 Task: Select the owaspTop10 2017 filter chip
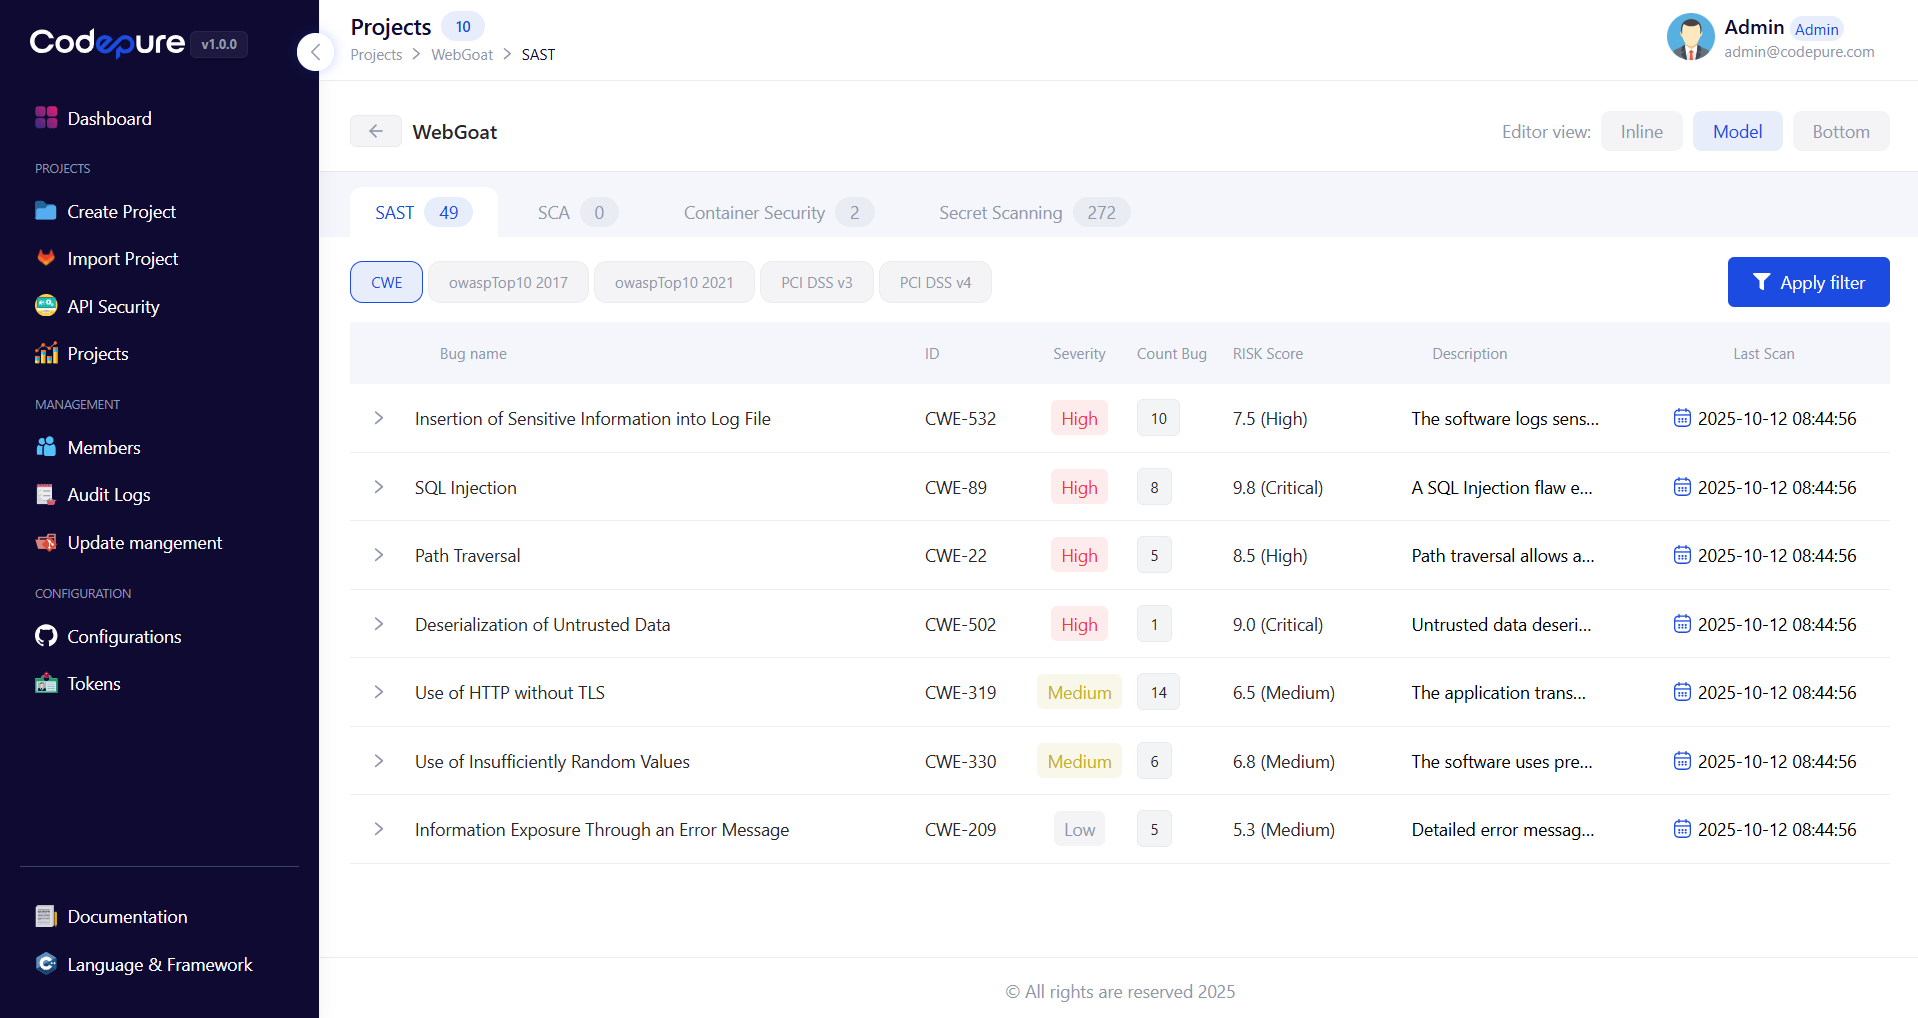(x=508, y=282)
